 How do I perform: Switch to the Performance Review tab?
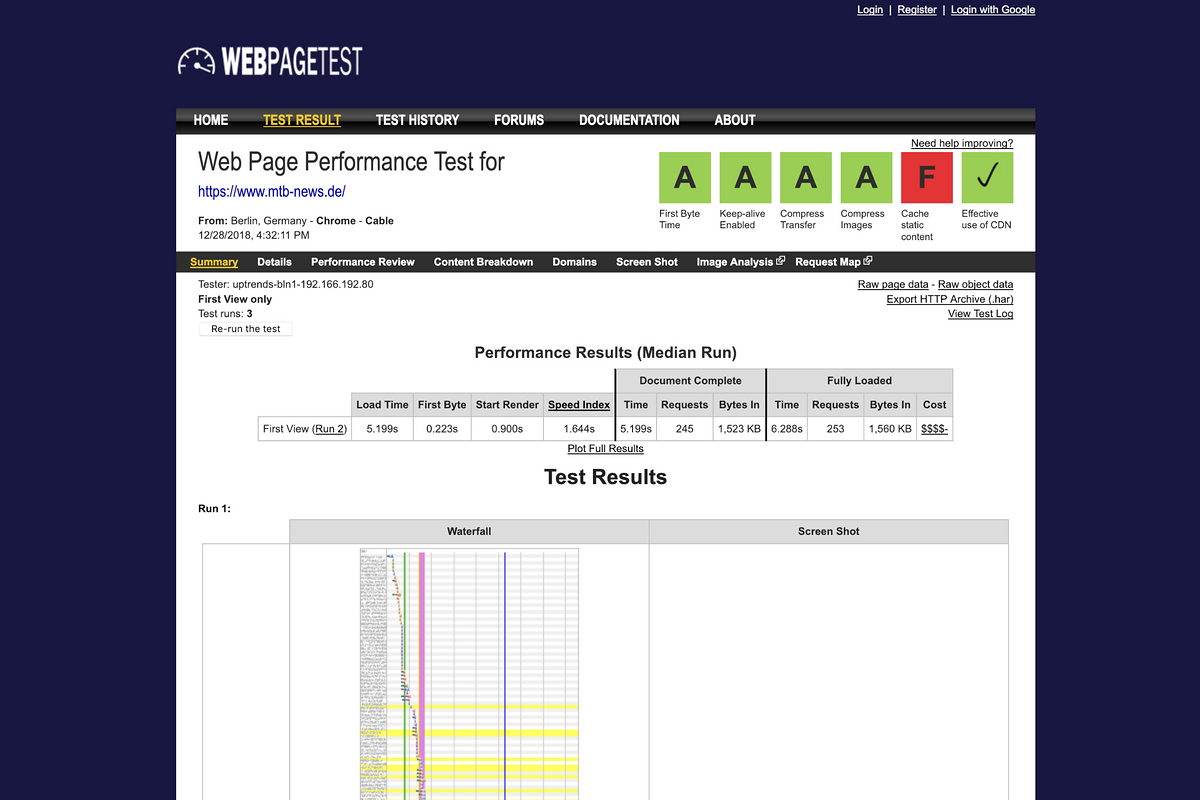click(x=363, y=262)
